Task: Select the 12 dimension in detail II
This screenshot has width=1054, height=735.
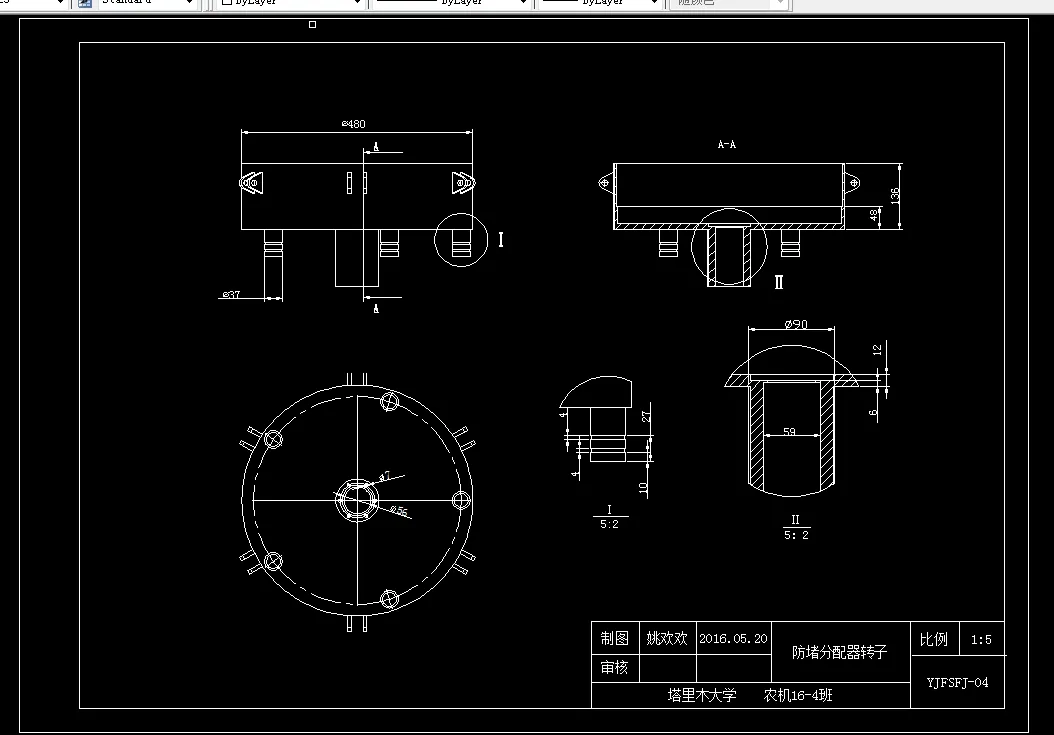Action: pos(877,350)
